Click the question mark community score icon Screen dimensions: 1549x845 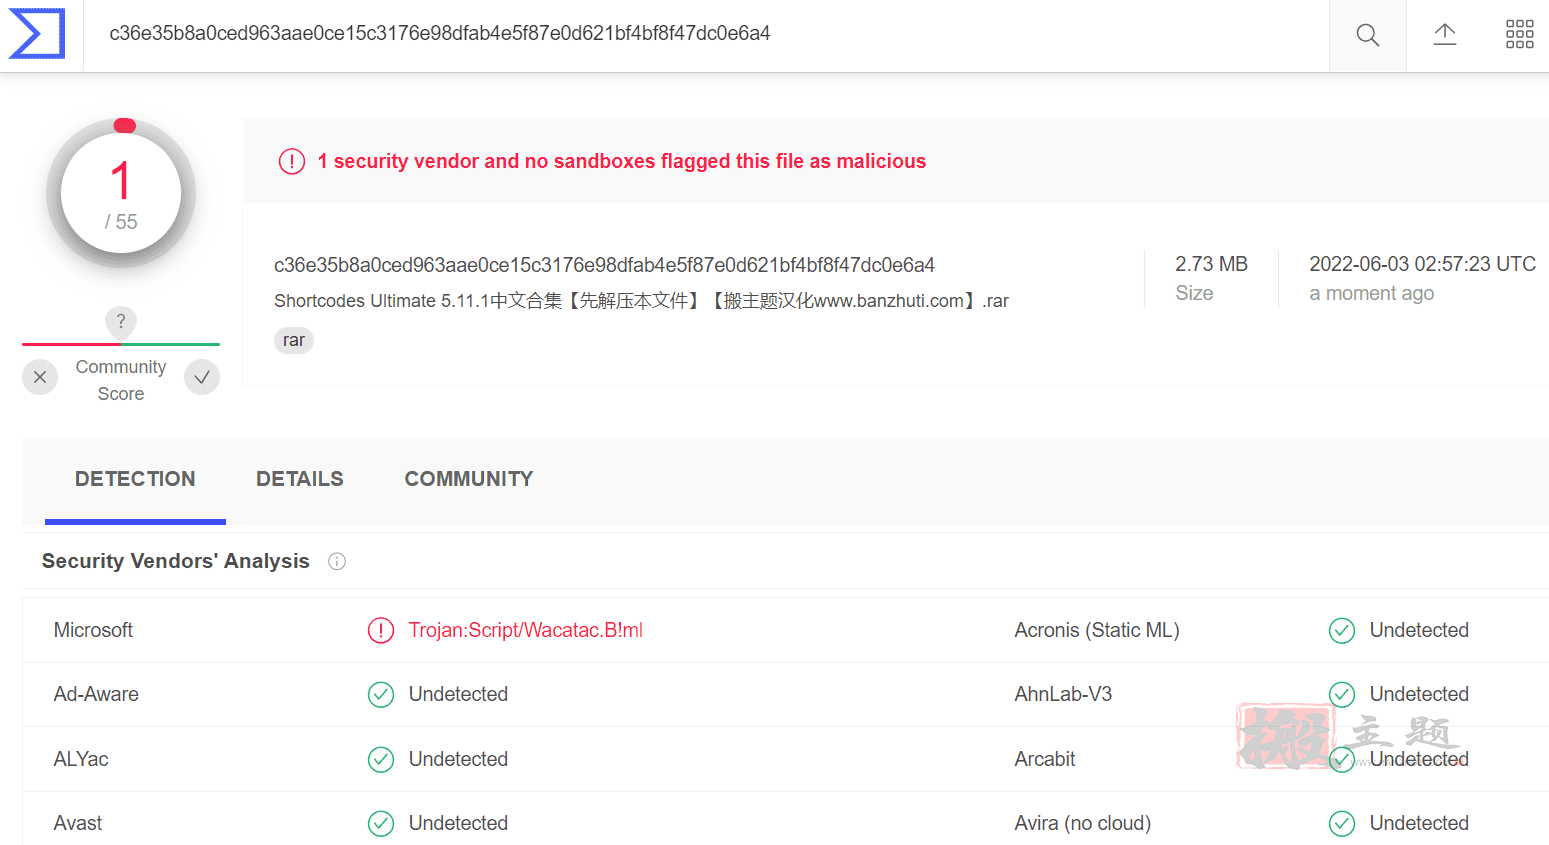(121, 322)
